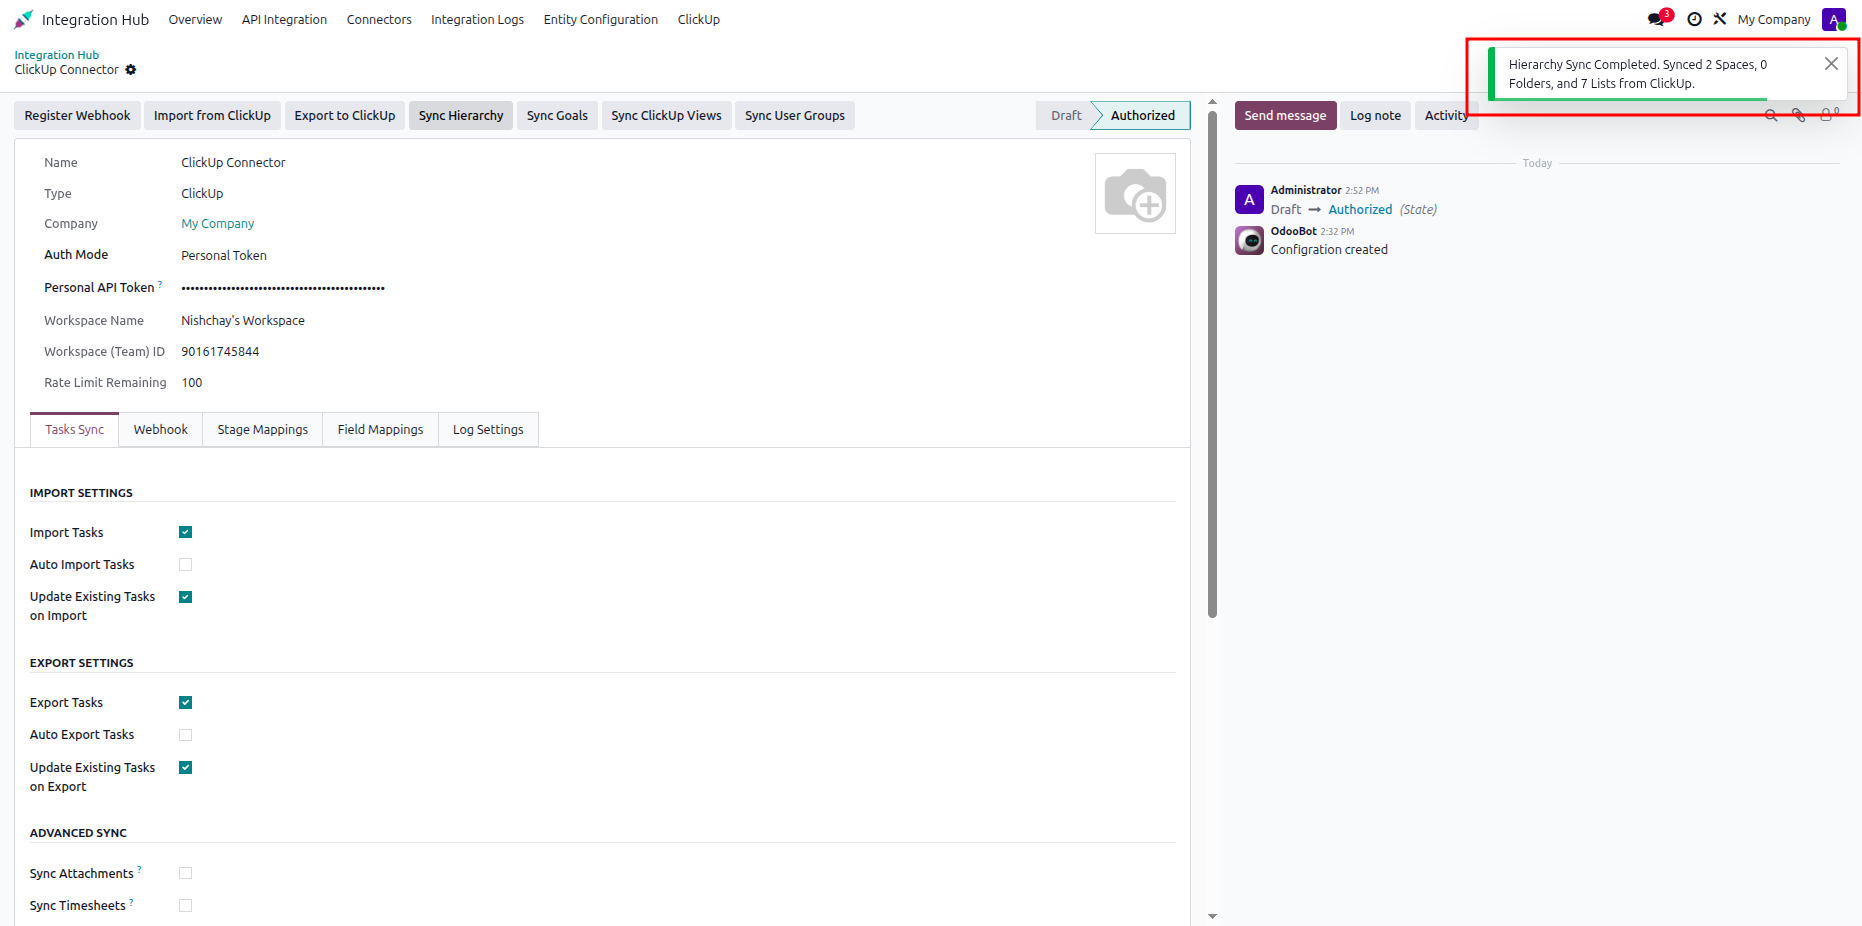Switch to the Stage Mappings tab
The width and height of the screenshot is (1862, 926).
(263, 430)
